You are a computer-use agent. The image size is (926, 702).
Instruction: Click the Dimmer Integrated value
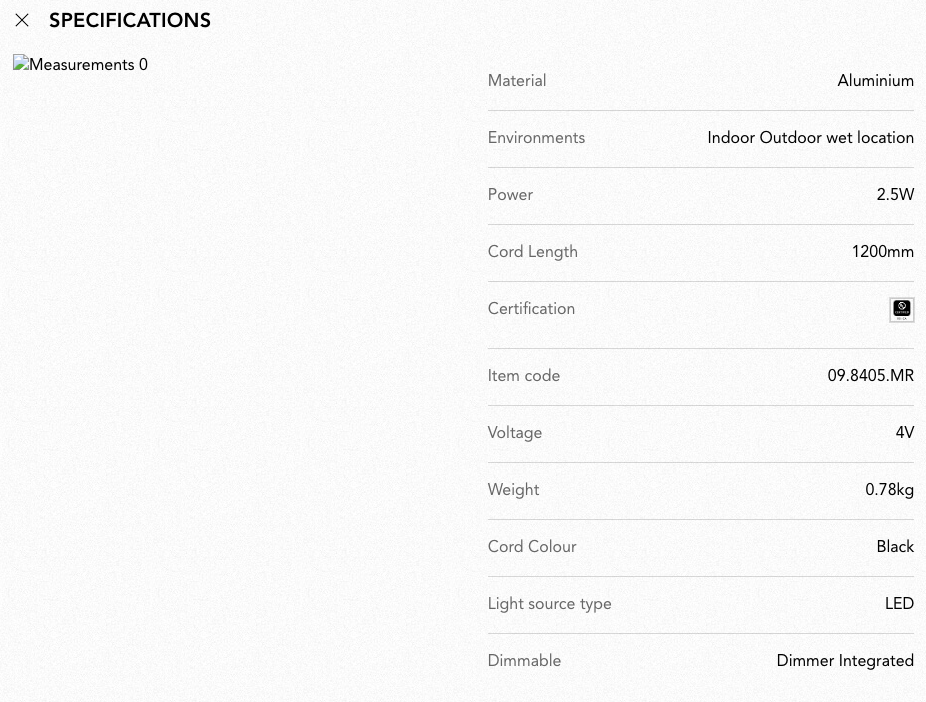845,661
